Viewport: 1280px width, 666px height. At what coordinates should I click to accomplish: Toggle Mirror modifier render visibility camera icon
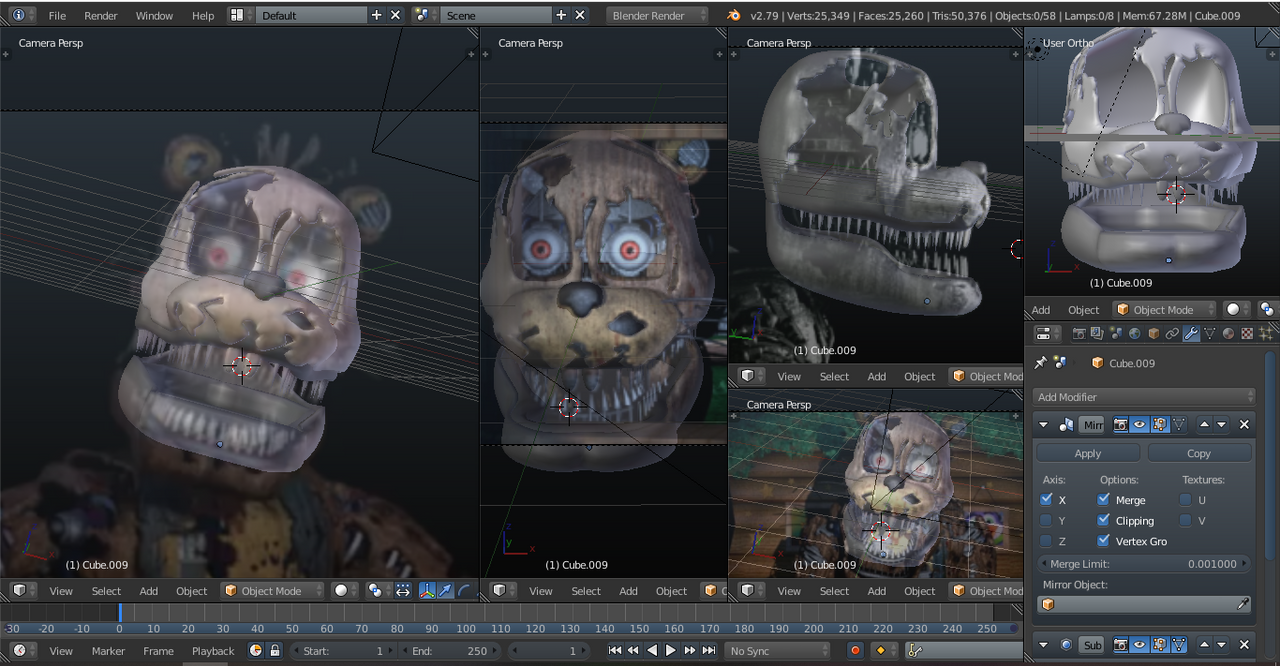[1120, 425]
